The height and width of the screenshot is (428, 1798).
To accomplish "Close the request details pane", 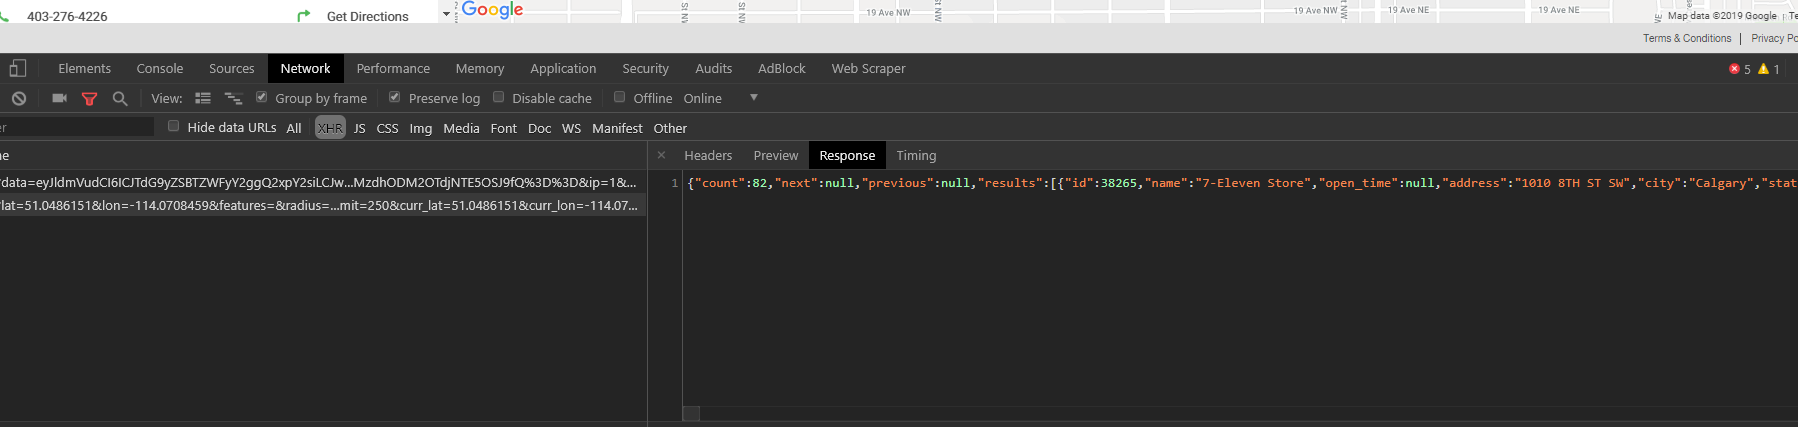I will point(661,155).
